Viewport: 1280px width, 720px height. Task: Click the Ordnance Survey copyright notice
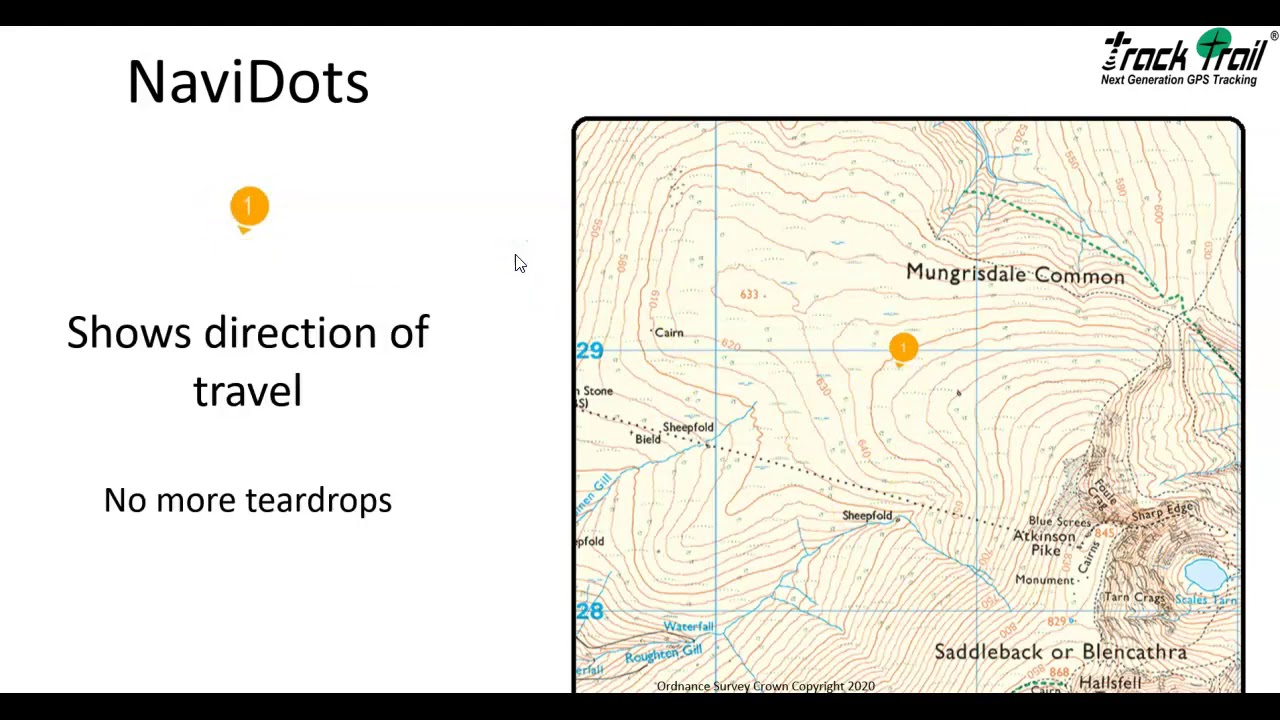(766, 686)
